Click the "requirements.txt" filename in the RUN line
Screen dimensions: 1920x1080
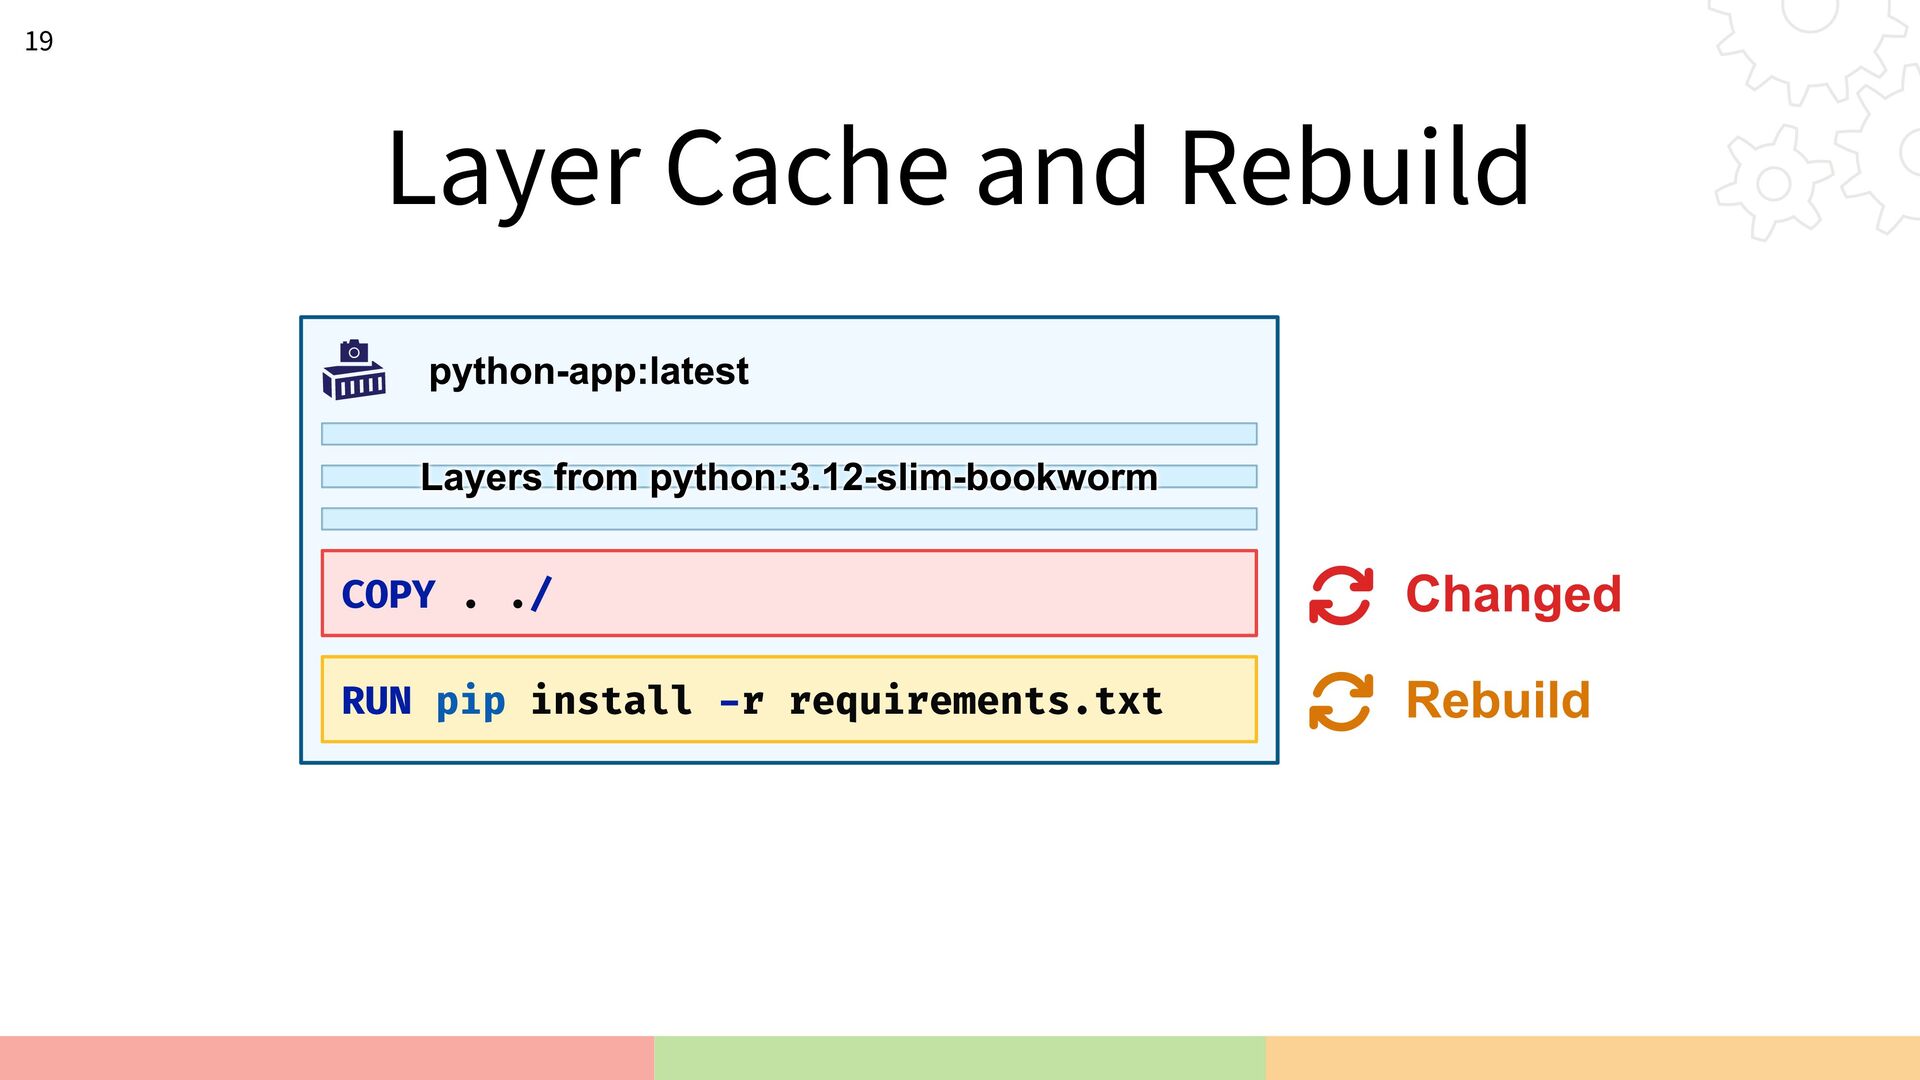(976, 701)
